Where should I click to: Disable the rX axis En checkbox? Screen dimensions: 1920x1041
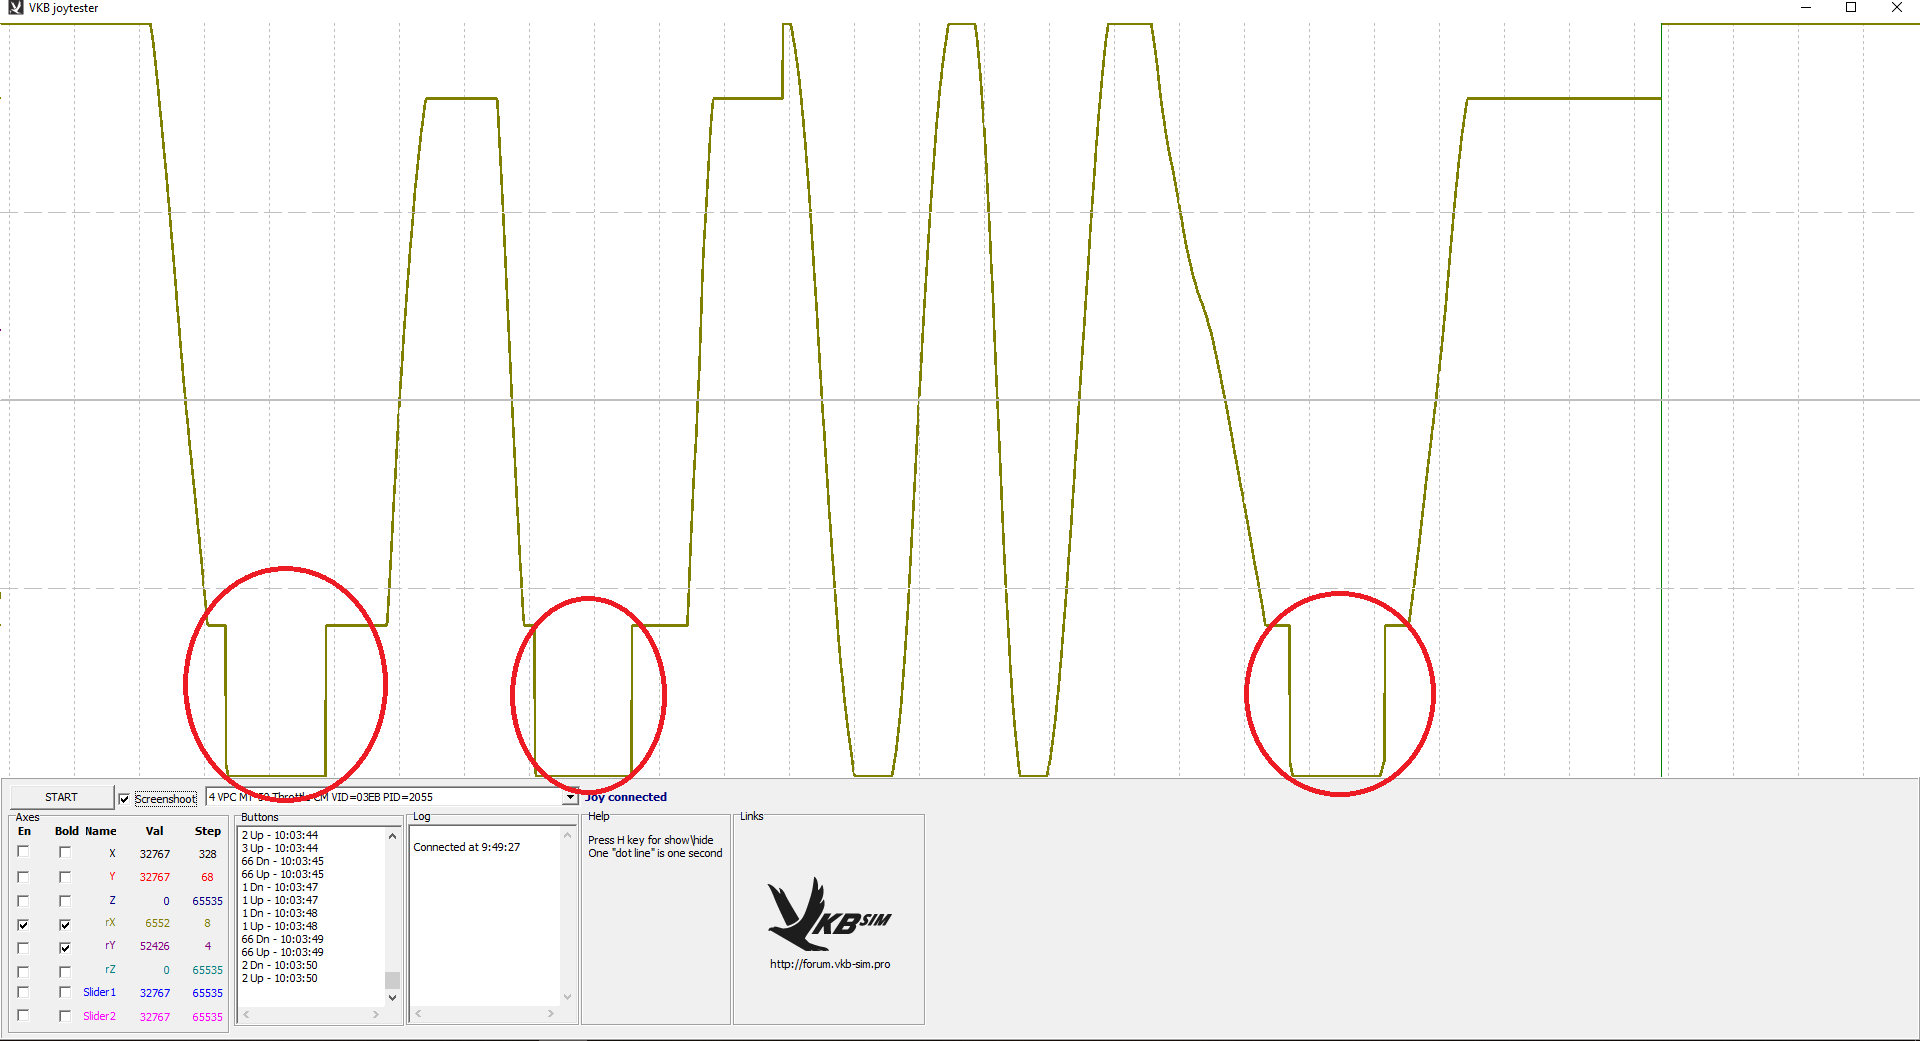[x=23, y=924]
